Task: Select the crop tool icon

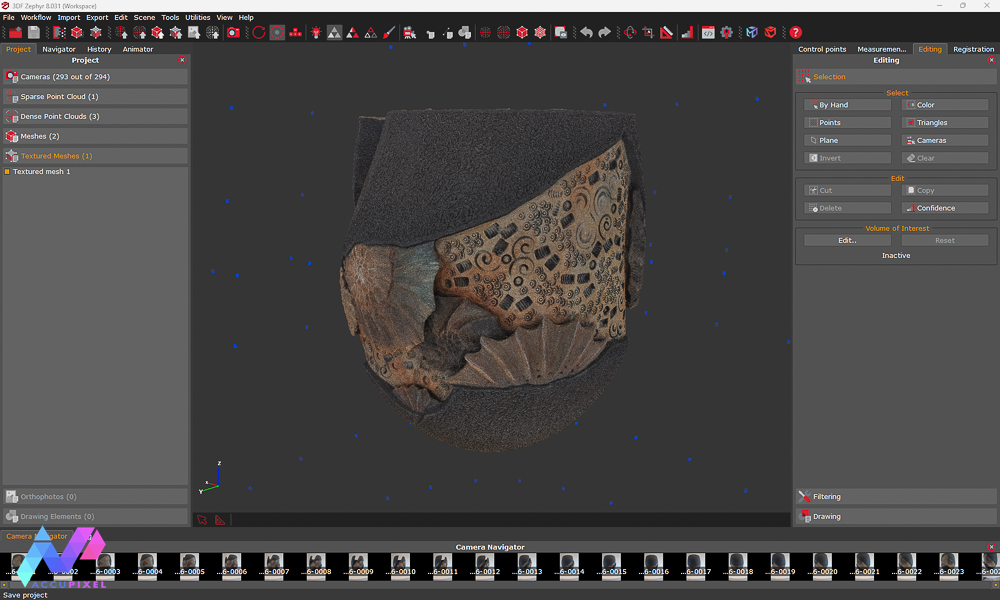Action: click(648, 31)
